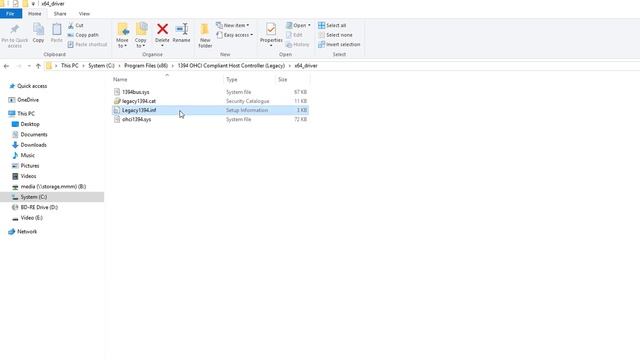Sort by the Name column header
Image resolution: width=640 pixels, height=360 pixels.
point(120,80)
